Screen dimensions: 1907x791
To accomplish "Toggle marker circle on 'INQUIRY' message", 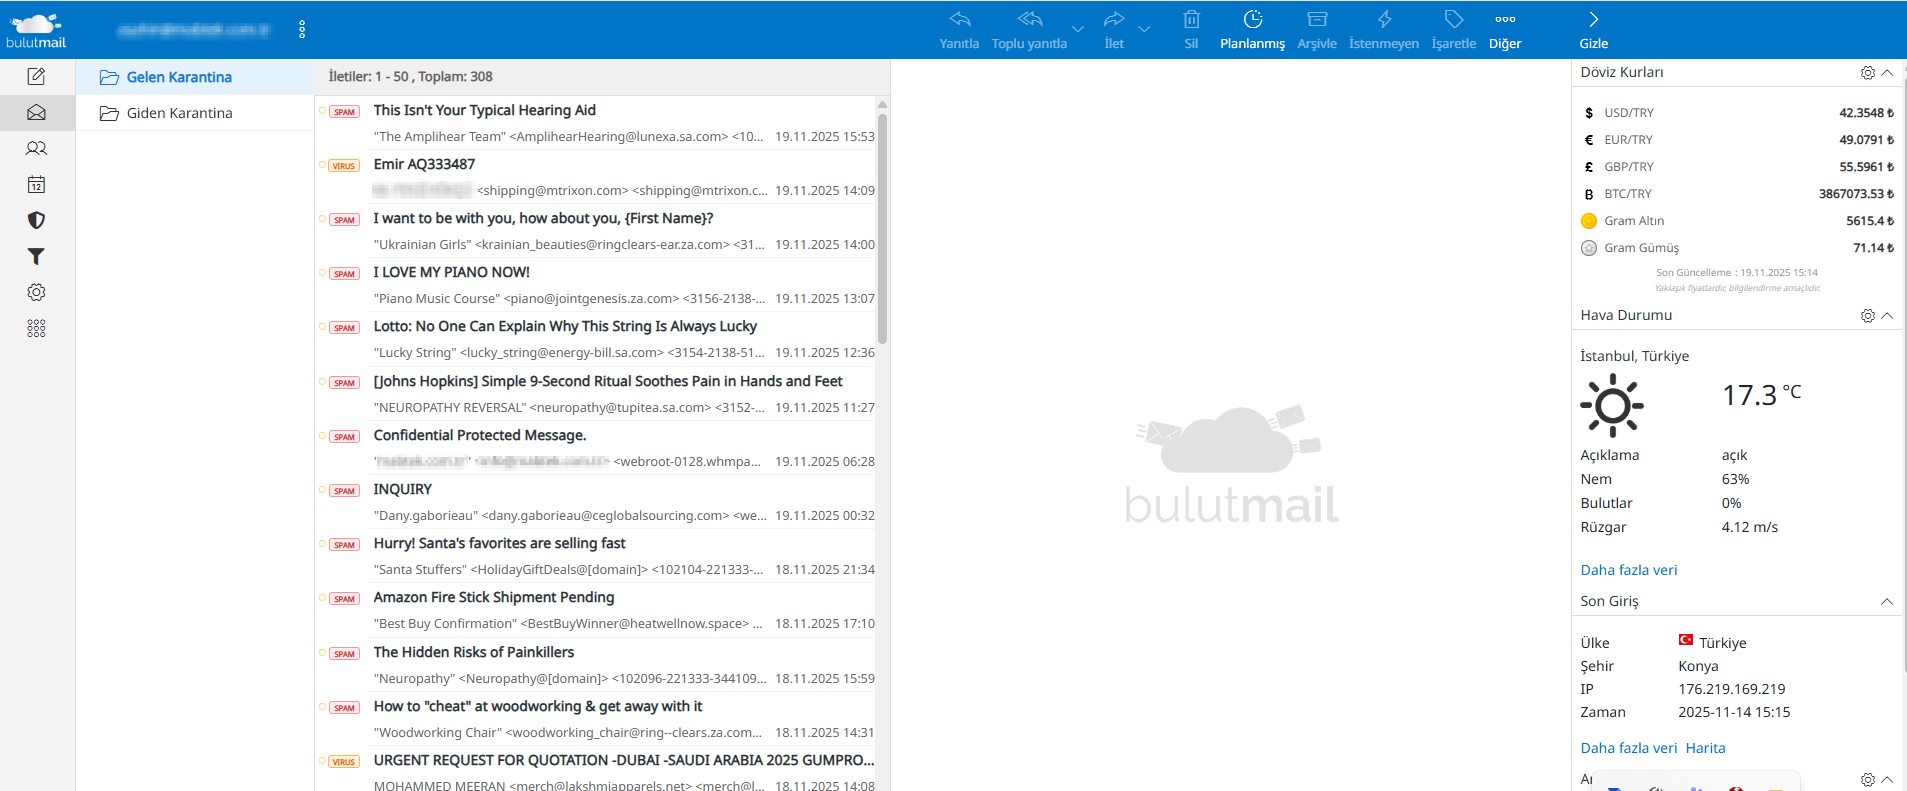I will [322, 490].
